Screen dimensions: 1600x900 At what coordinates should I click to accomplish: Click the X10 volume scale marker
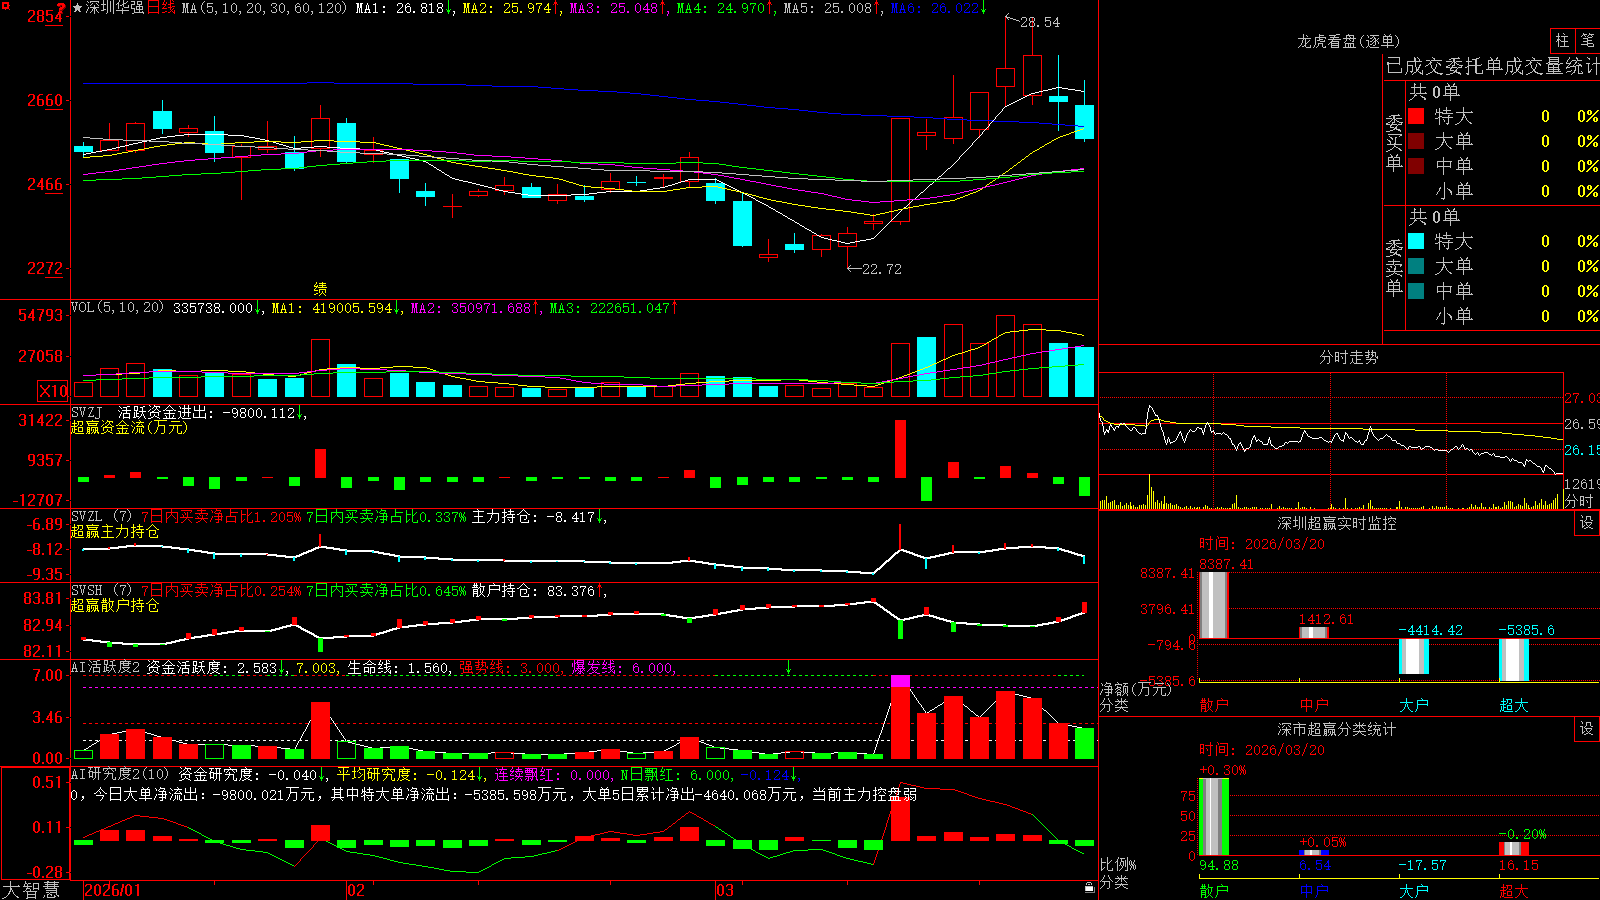pyautogui.click(x=53, y=391)
